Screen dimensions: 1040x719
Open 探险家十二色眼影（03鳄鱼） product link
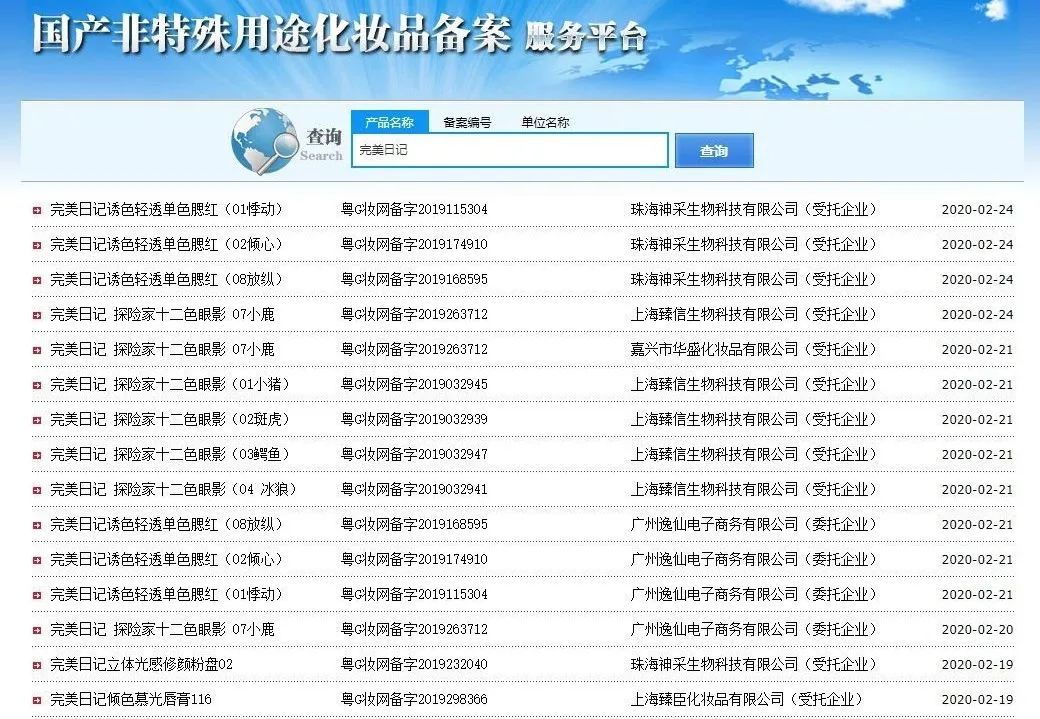170,454
